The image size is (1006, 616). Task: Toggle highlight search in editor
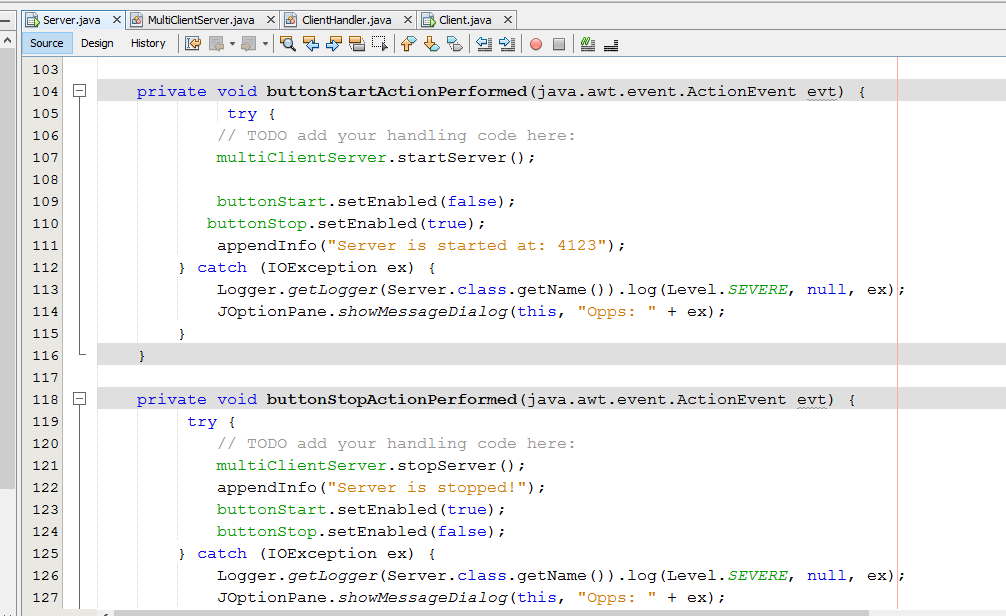click(x=357, y=43)
